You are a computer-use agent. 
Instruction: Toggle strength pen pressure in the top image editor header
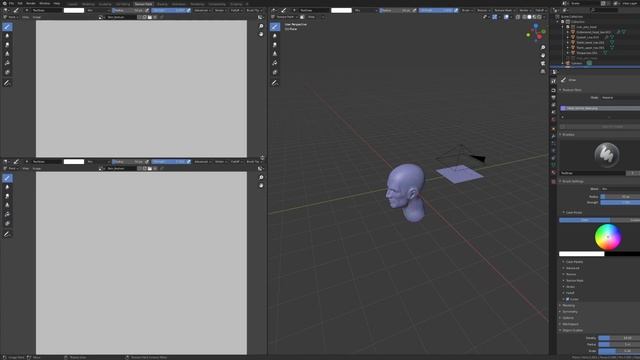pos(189,10)
